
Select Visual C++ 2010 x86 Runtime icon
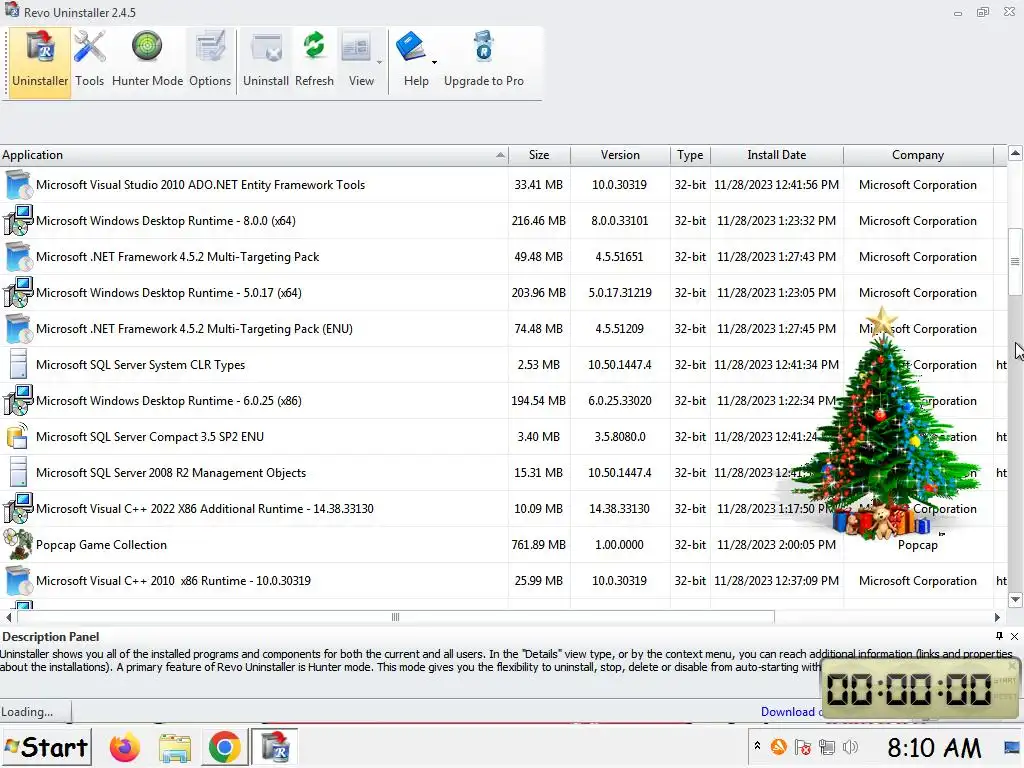(x=18, y=581)
